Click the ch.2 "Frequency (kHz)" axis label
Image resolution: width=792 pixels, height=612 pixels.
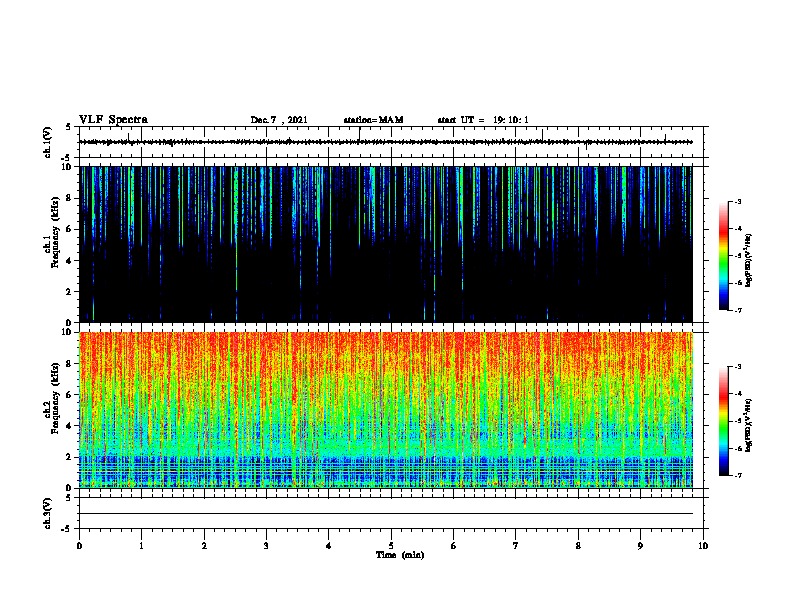[x=55, y=398]
